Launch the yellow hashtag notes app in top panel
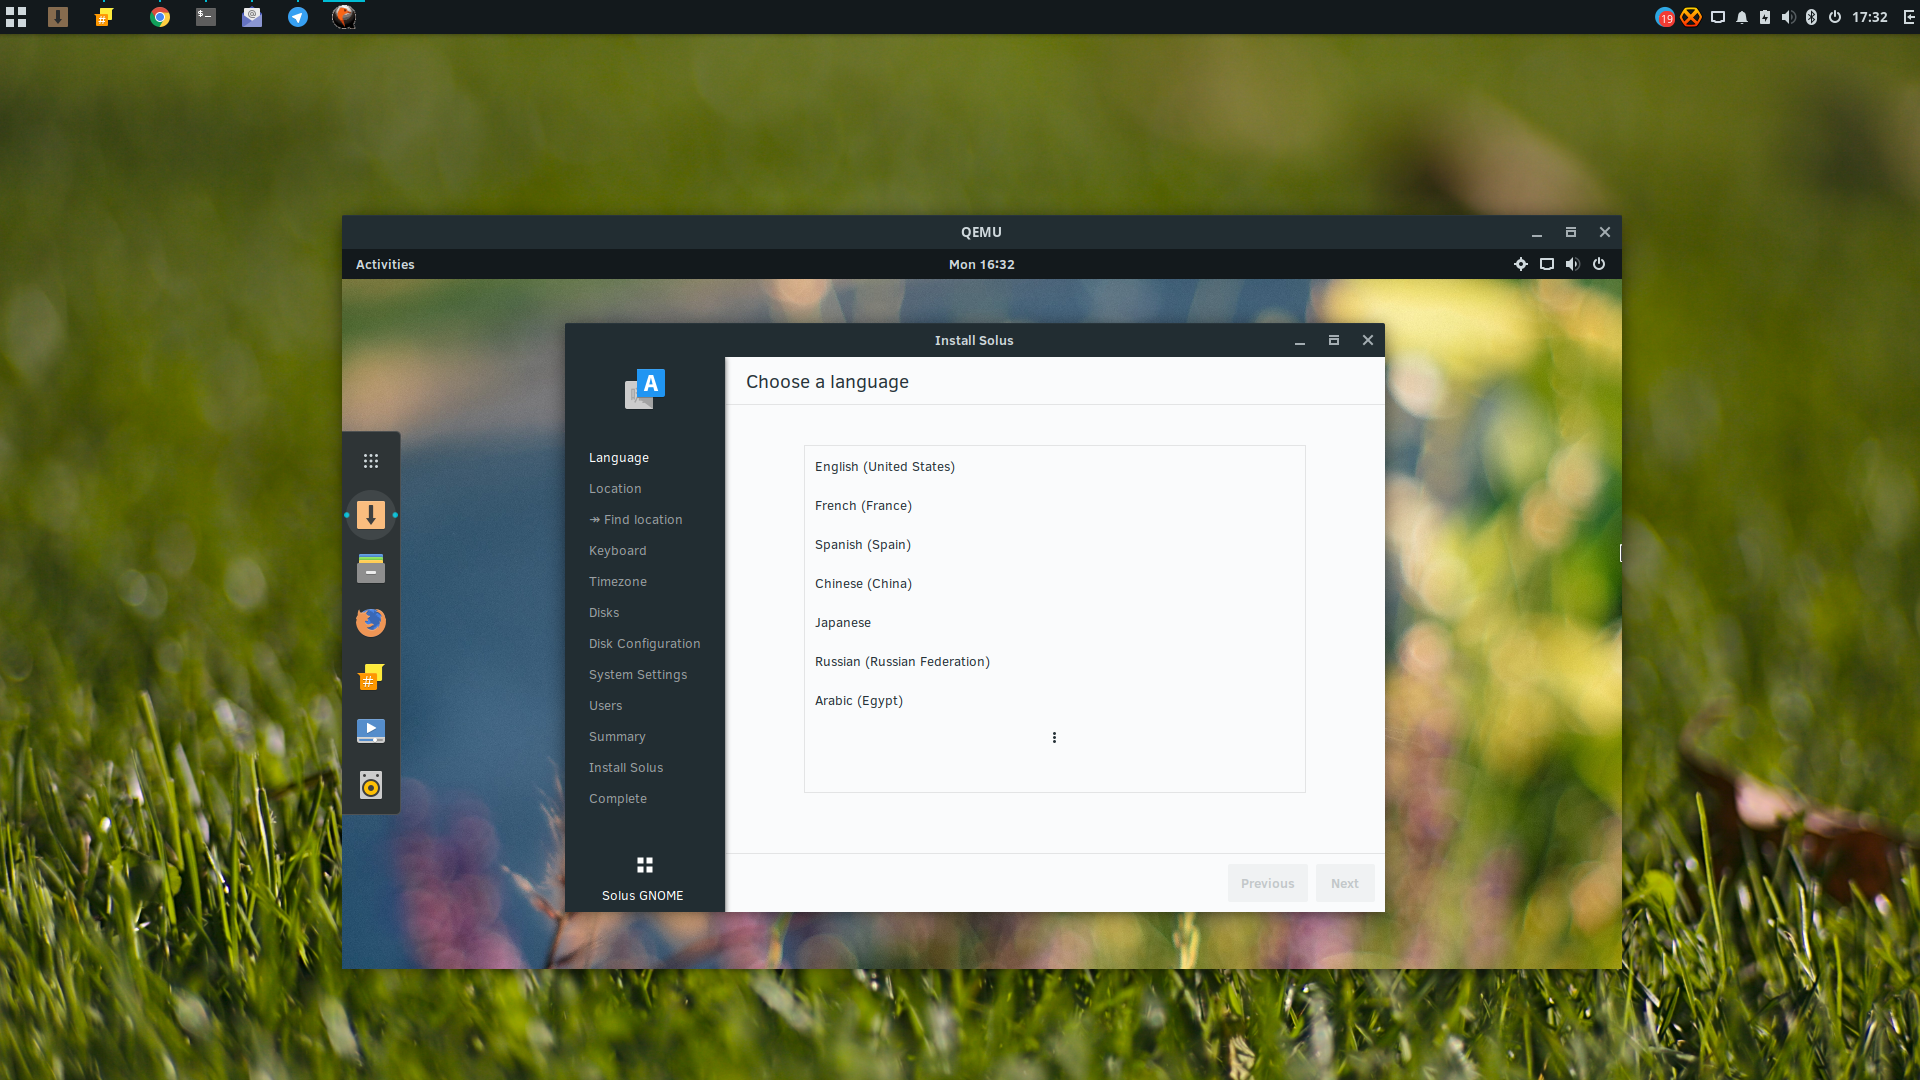The height and width of the screenshot is (1080, 1920). [104, 17]
